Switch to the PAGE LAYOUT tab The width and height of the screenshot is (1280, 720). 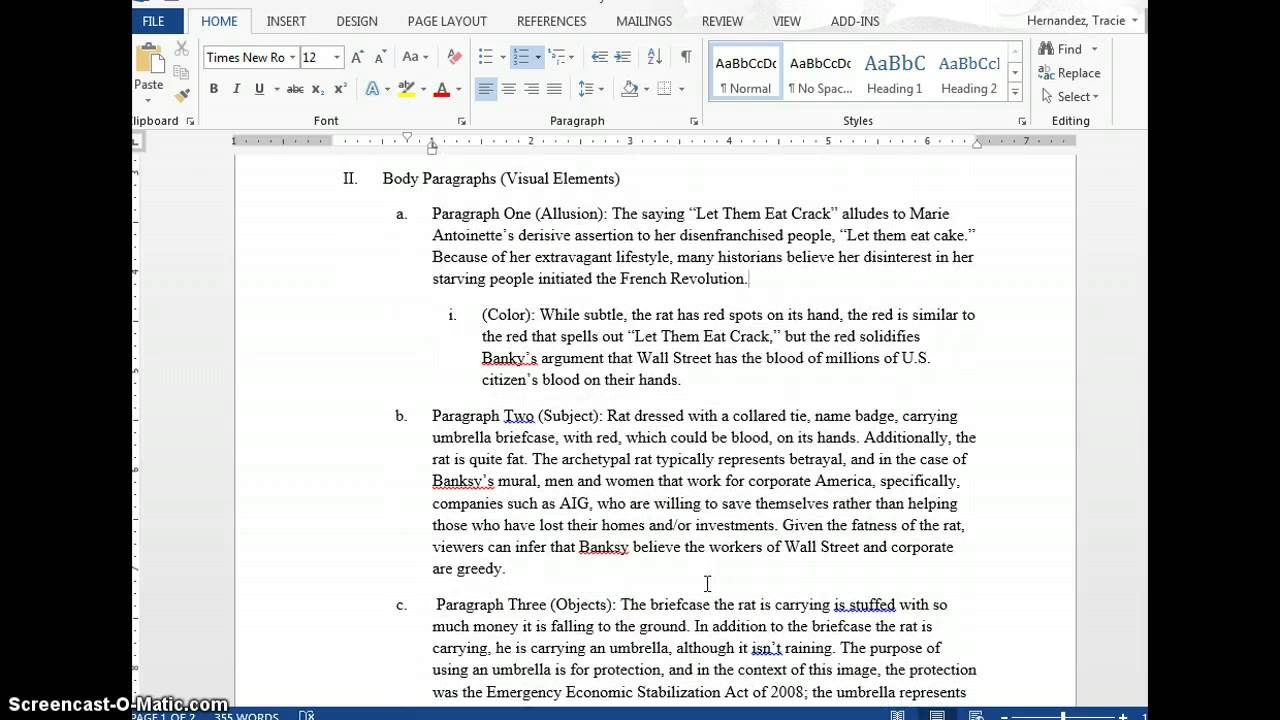coord(447,21)
